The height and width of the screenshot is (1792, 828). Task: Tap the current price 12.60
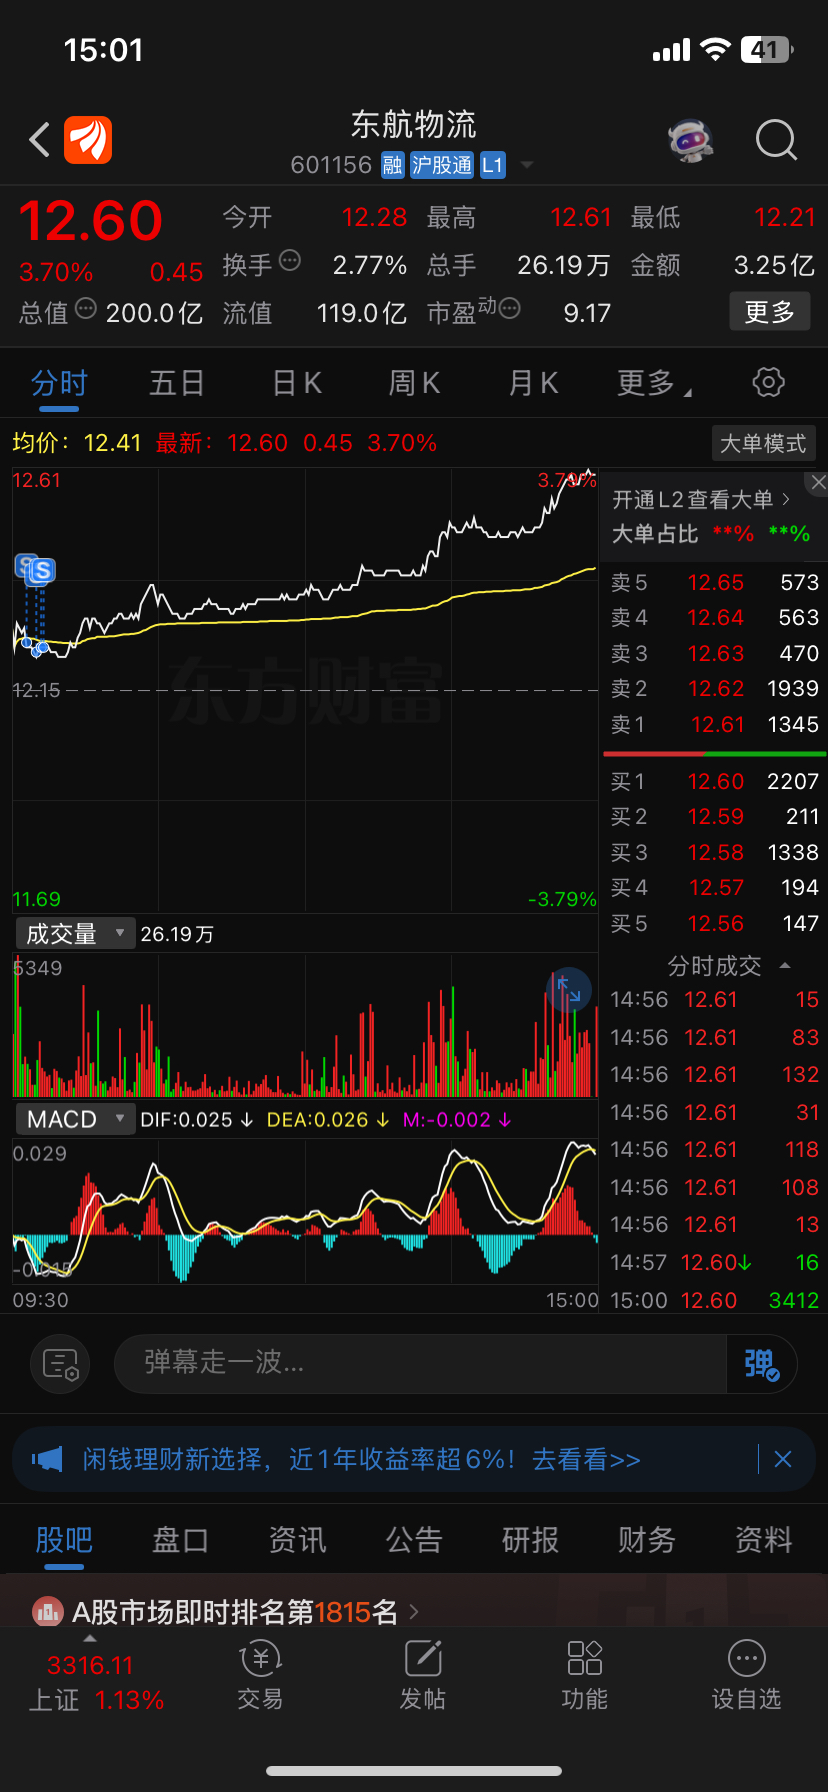pos(90,220)
